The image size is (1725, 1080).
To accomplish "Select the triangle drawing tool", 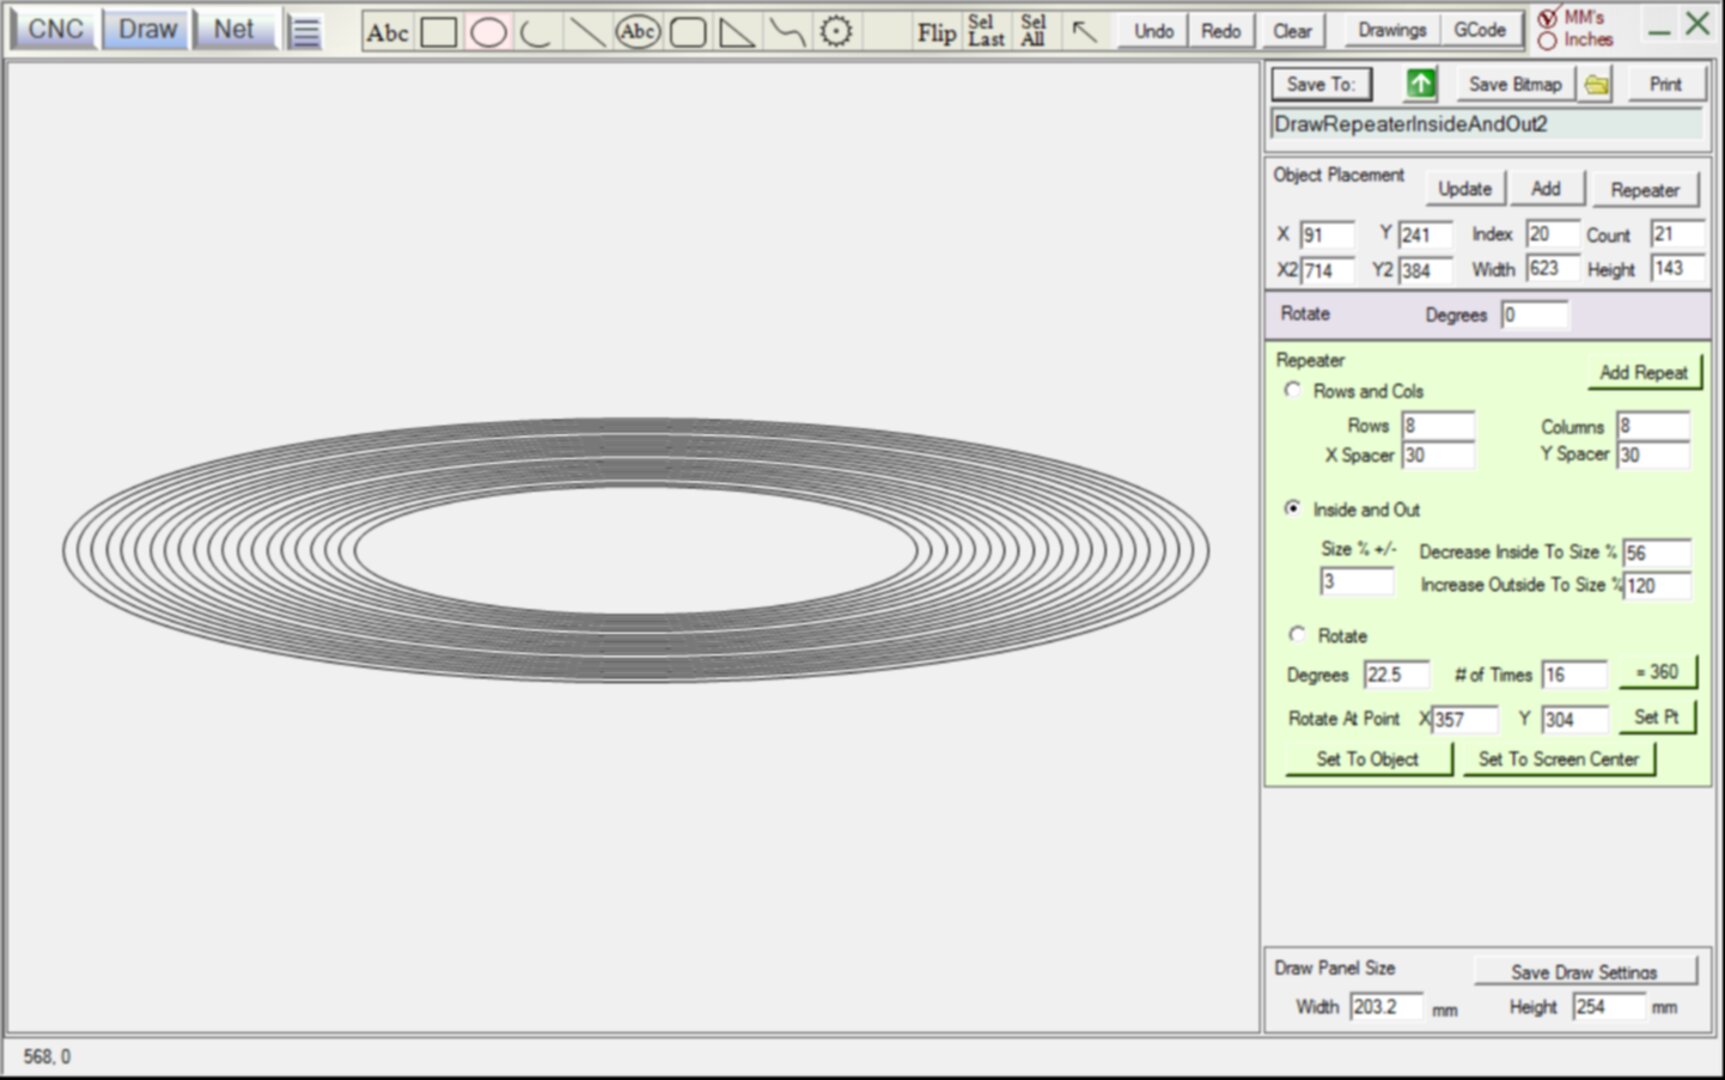I will (737, 32).
